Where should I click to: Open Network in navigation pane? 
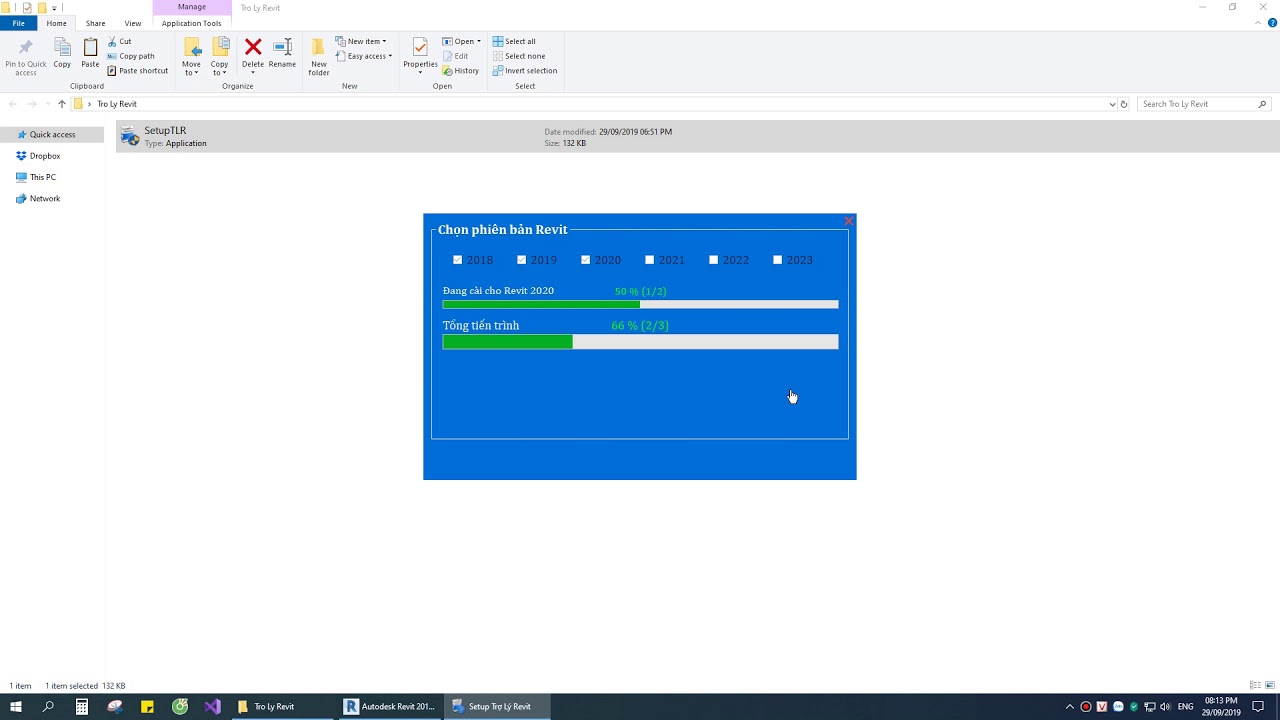[45, 199]
